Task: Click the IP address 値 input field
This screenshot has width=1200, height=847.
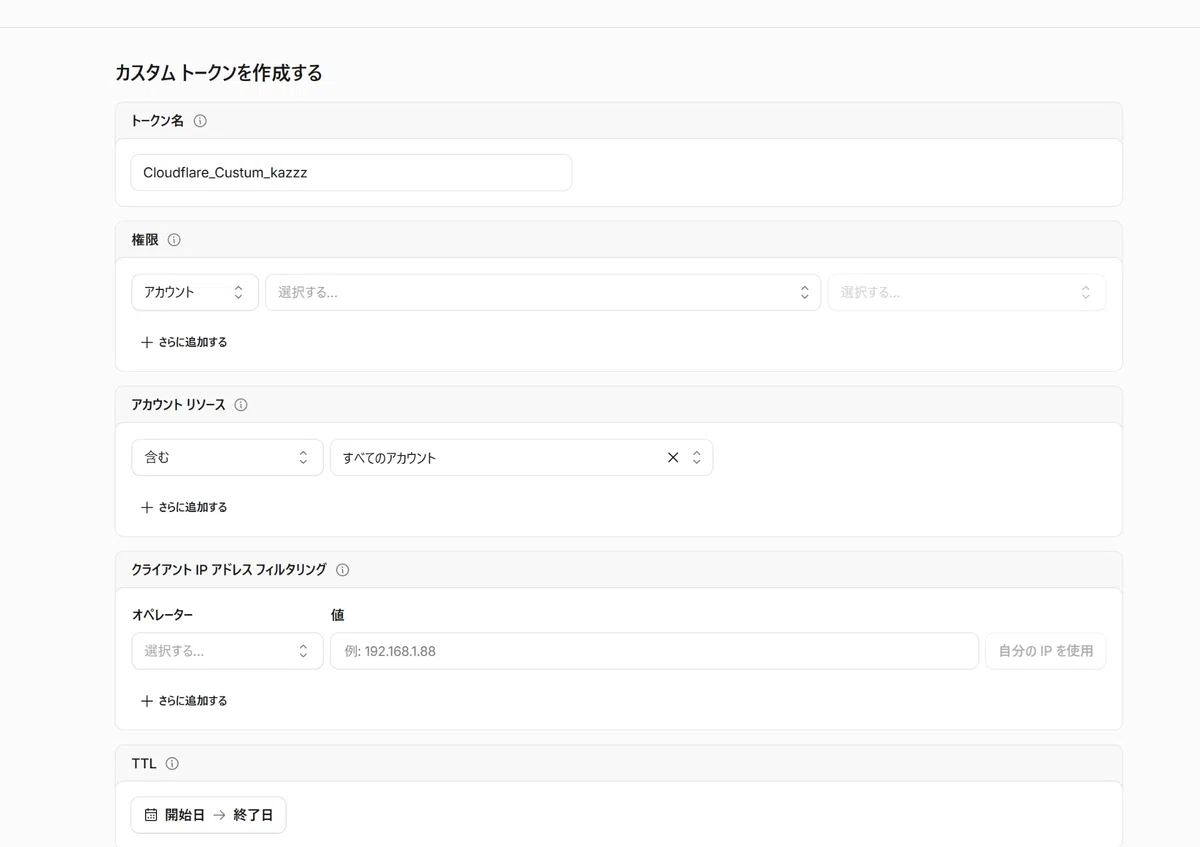Action: pos(654,651)
